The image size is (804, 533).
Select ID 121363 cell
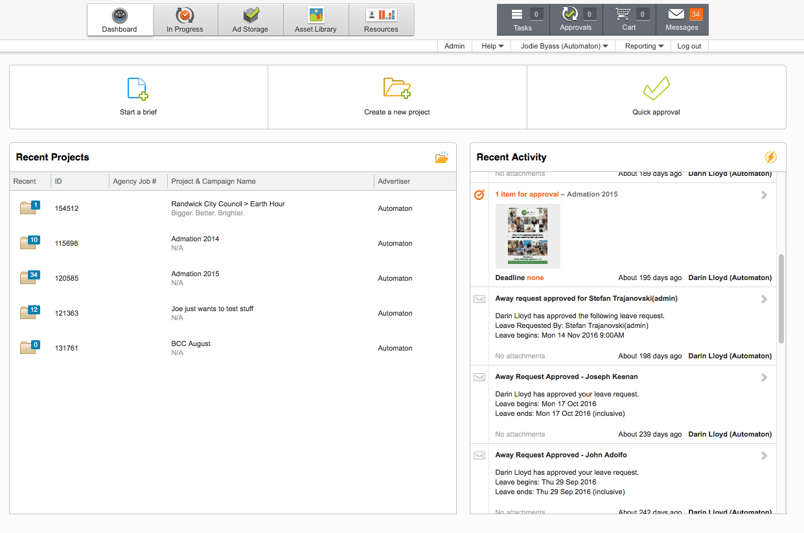[x=67, y=313]
